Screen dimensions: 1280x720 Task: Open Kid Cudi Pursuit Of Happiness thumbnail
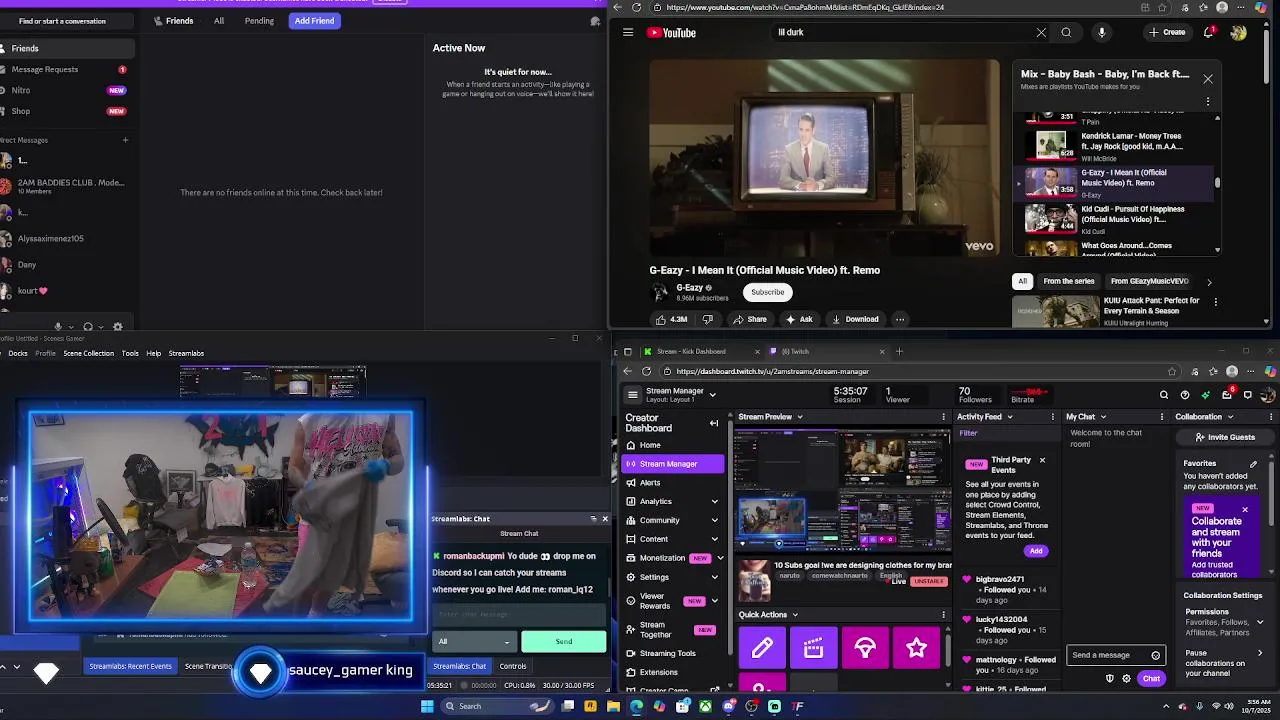[1050, 218]
